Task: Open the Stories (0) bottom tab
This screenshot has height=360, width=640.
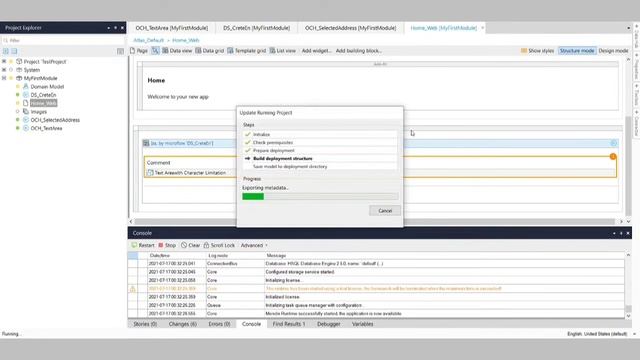Action: point(145,324)
